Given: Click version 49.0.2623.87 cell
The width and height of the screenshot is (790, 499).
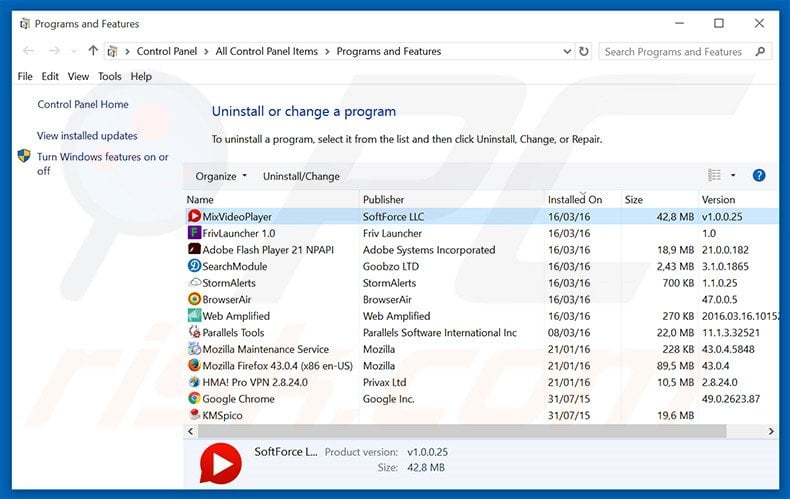Looking at the screenshot, I should pos(731,399).
